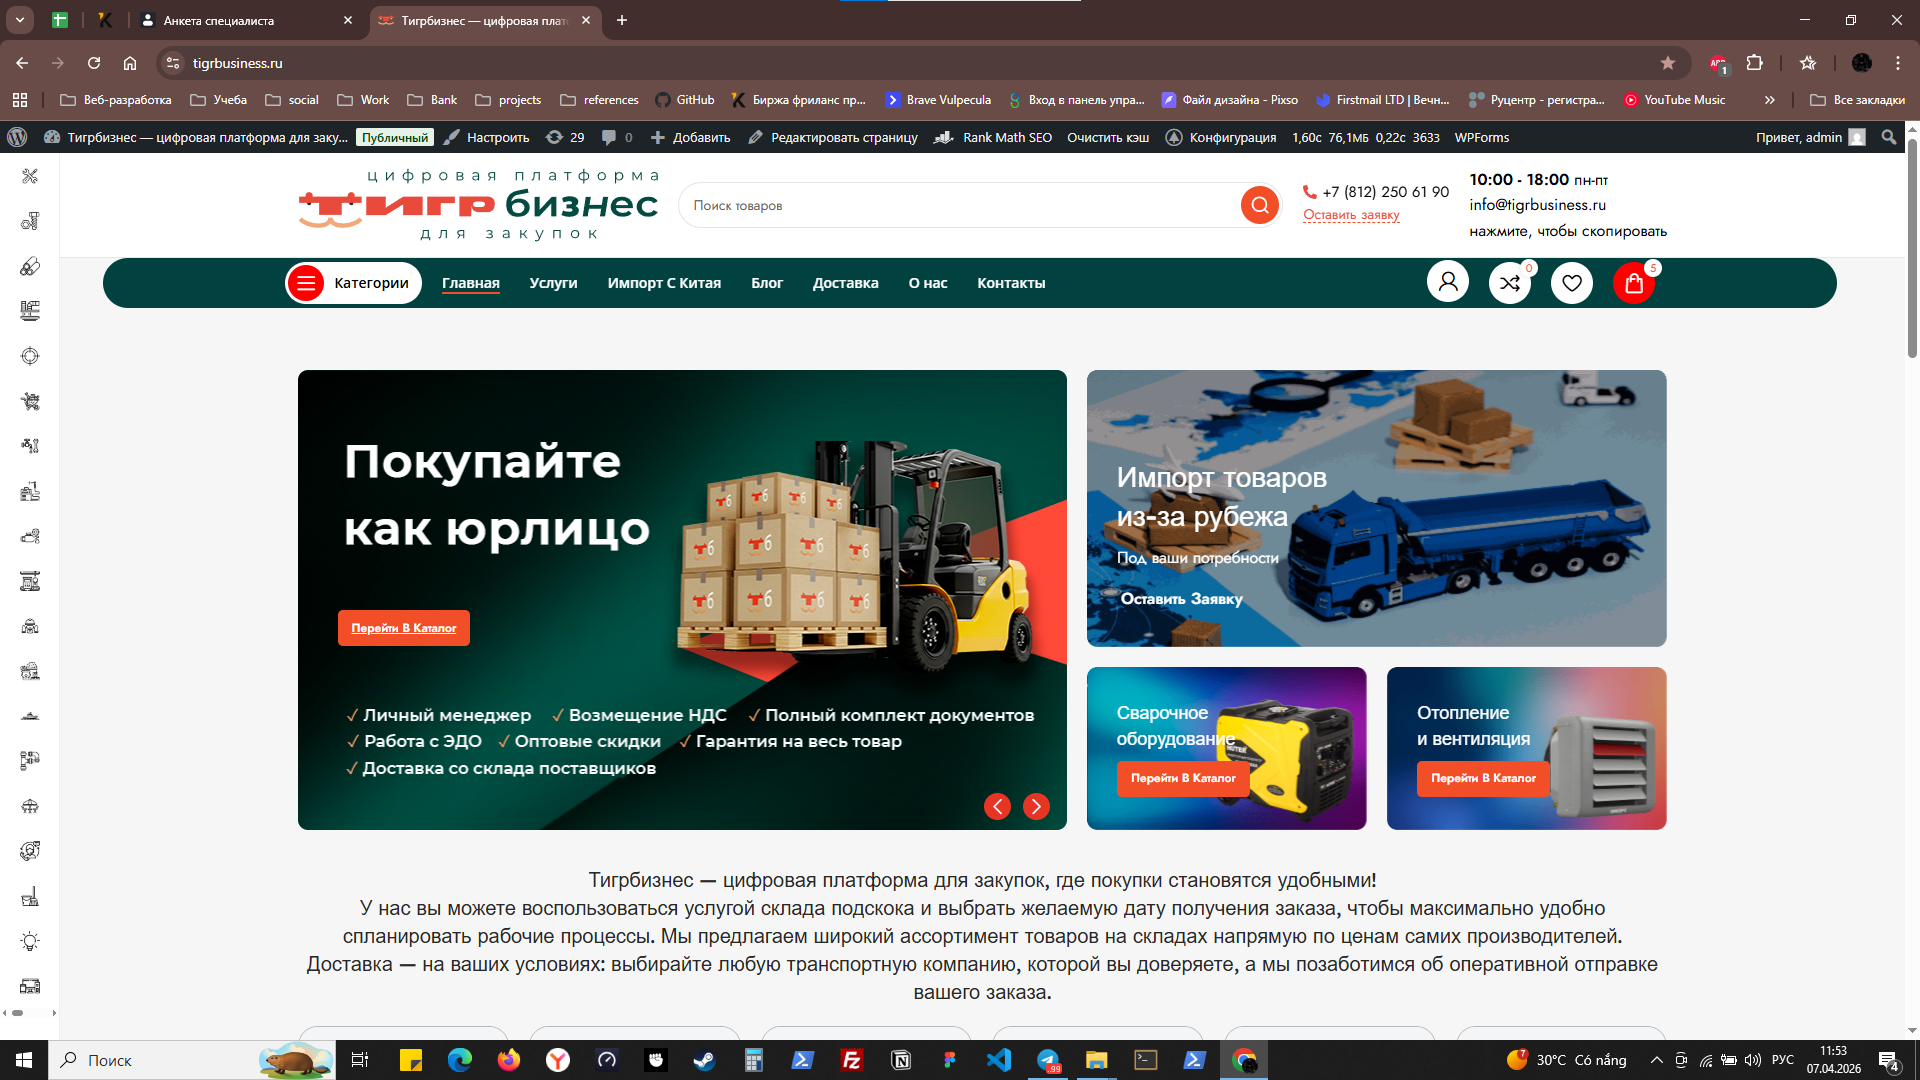The width and height of the screenshot is (1920, 1080).
Task: Open Figma from the taskbar
Action: click(950, 1060)
